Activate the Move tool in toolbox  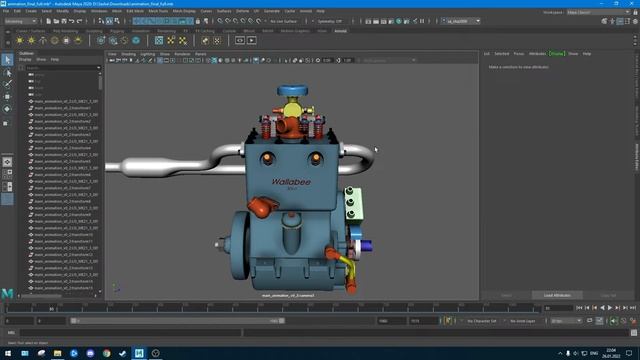(7, 97)
